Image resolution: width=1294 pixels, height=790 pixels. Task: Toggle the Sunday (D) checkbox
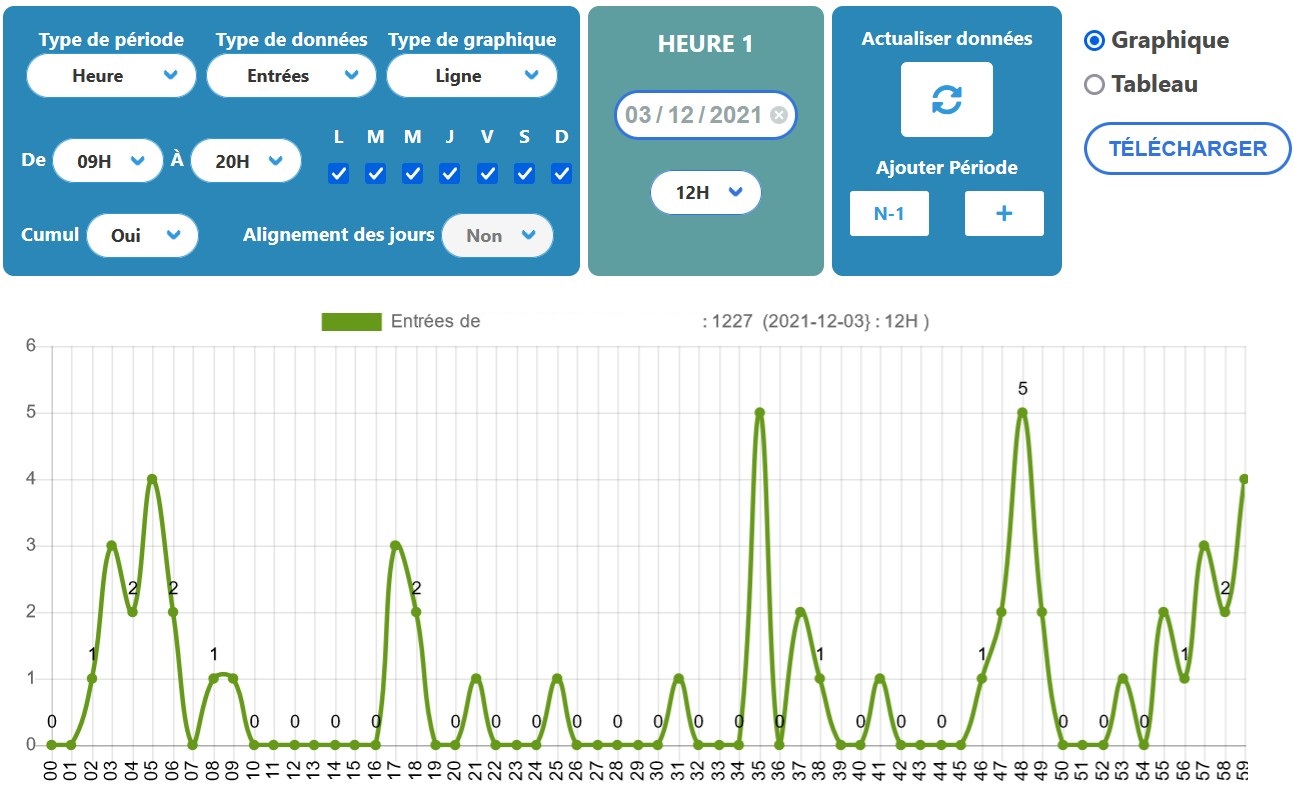pyautogui.click(x=561, y=174)
